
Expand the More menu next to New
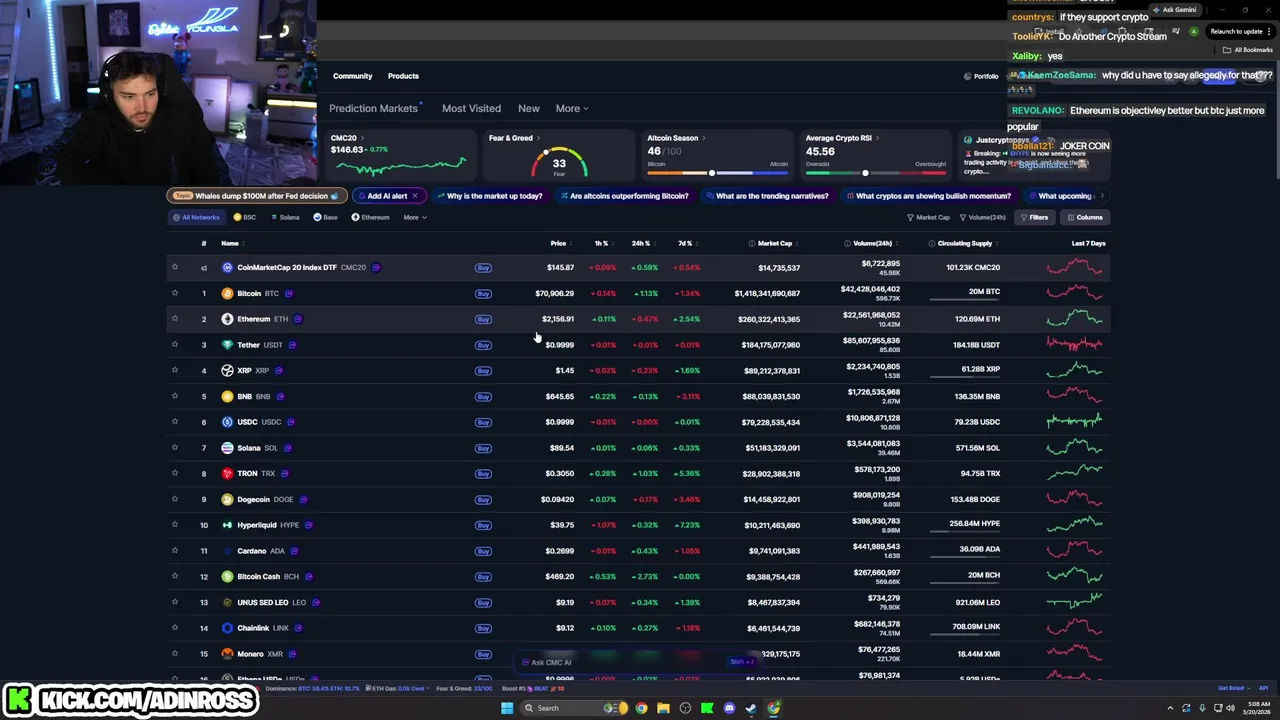(x=572, y=108)
